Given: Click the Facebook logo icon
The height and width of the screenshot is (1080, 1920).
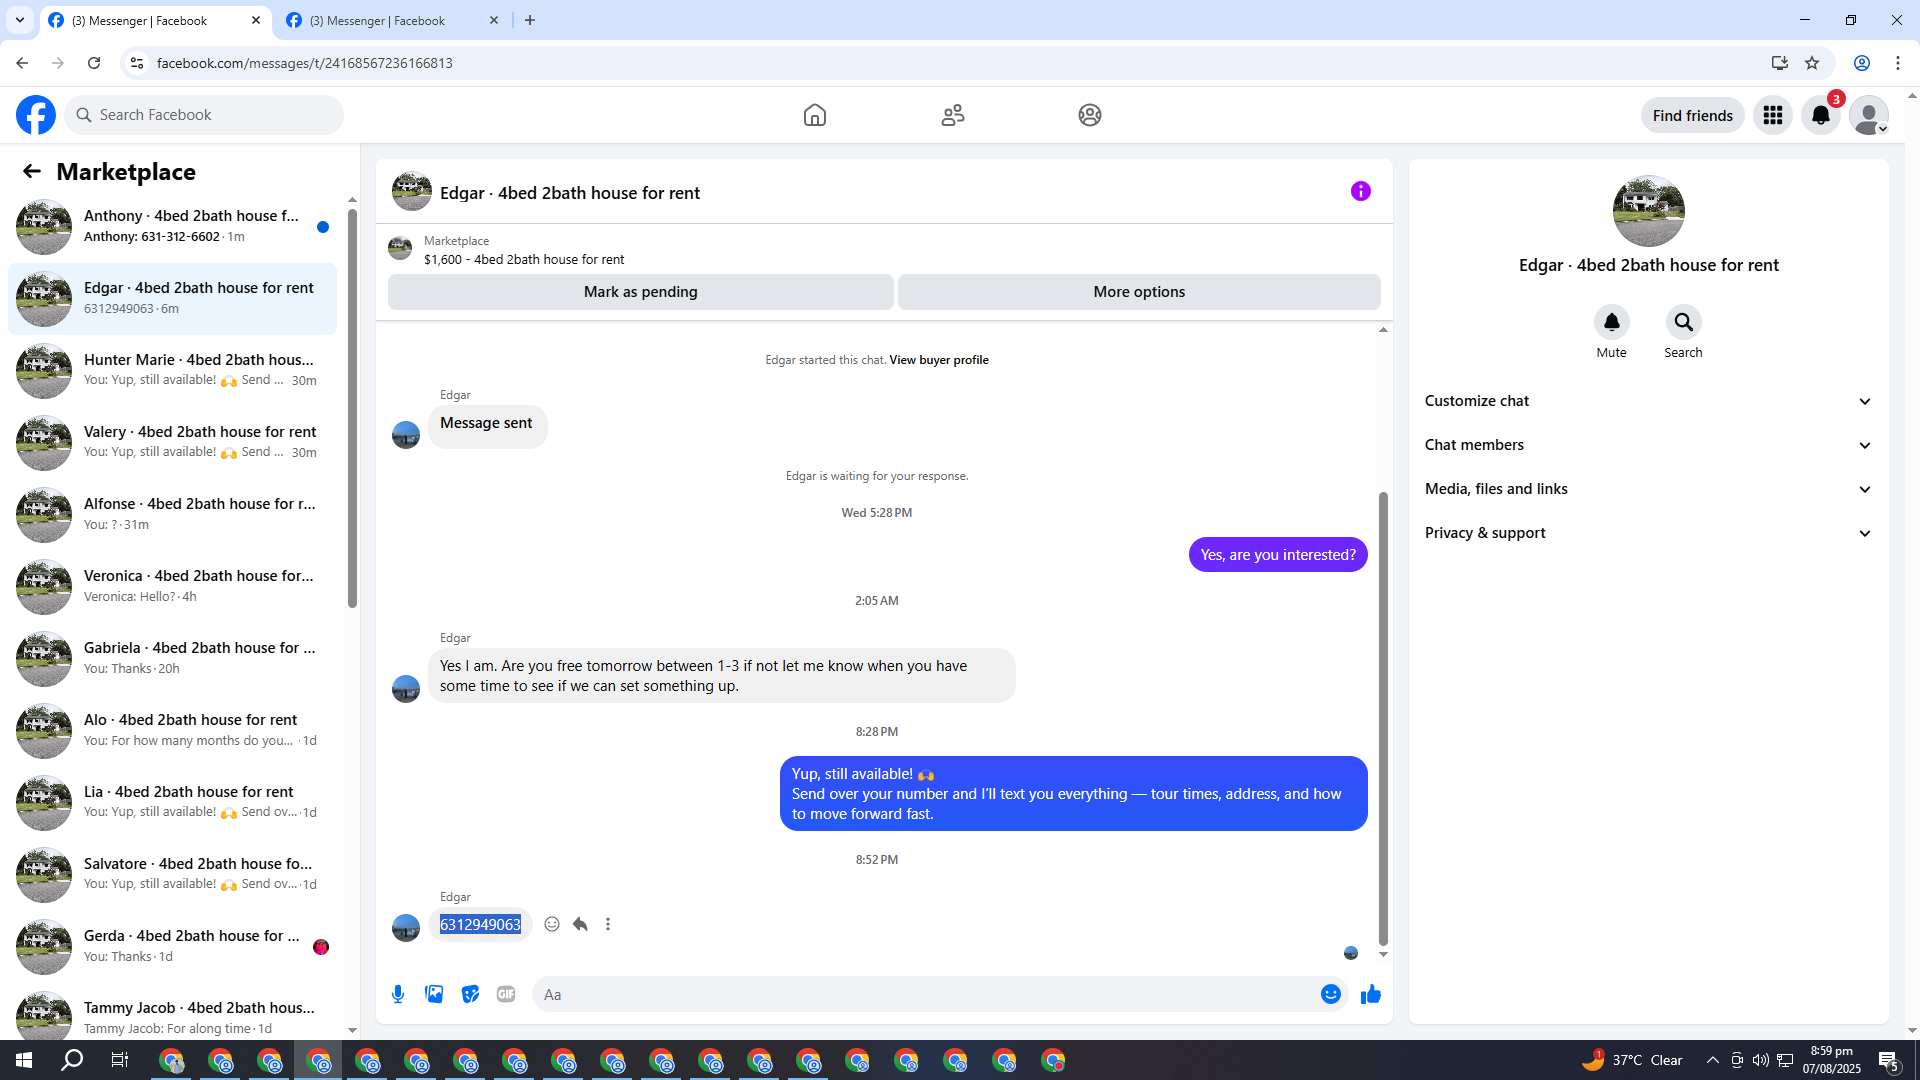Looking at the screenshot, I should click(x=36, y=115).
